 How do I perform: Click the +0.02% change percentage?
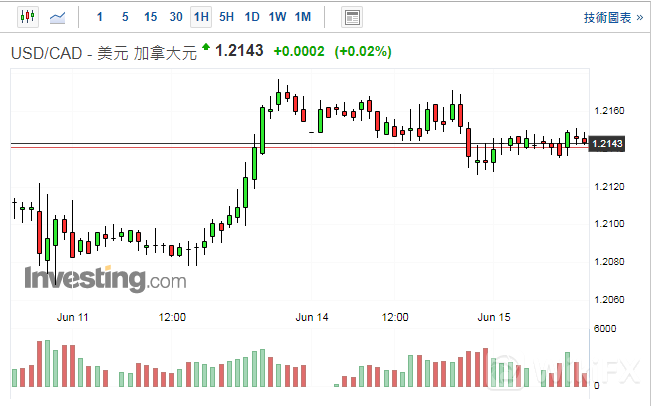(x=363, y=51)
